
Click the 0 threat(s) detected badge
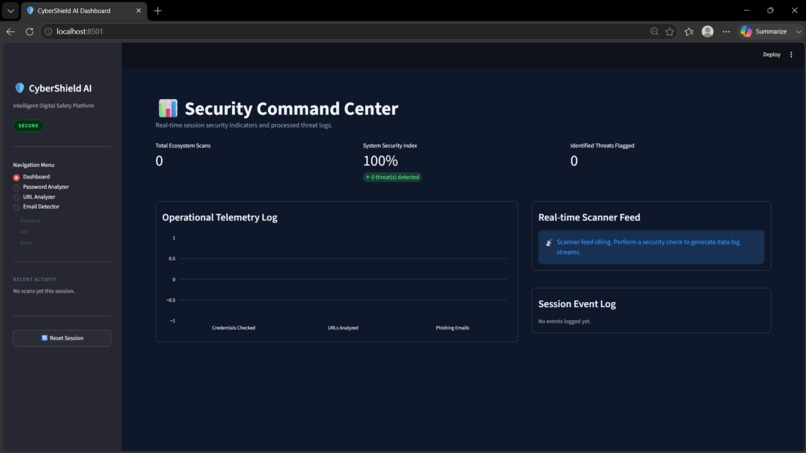[392, 177]
